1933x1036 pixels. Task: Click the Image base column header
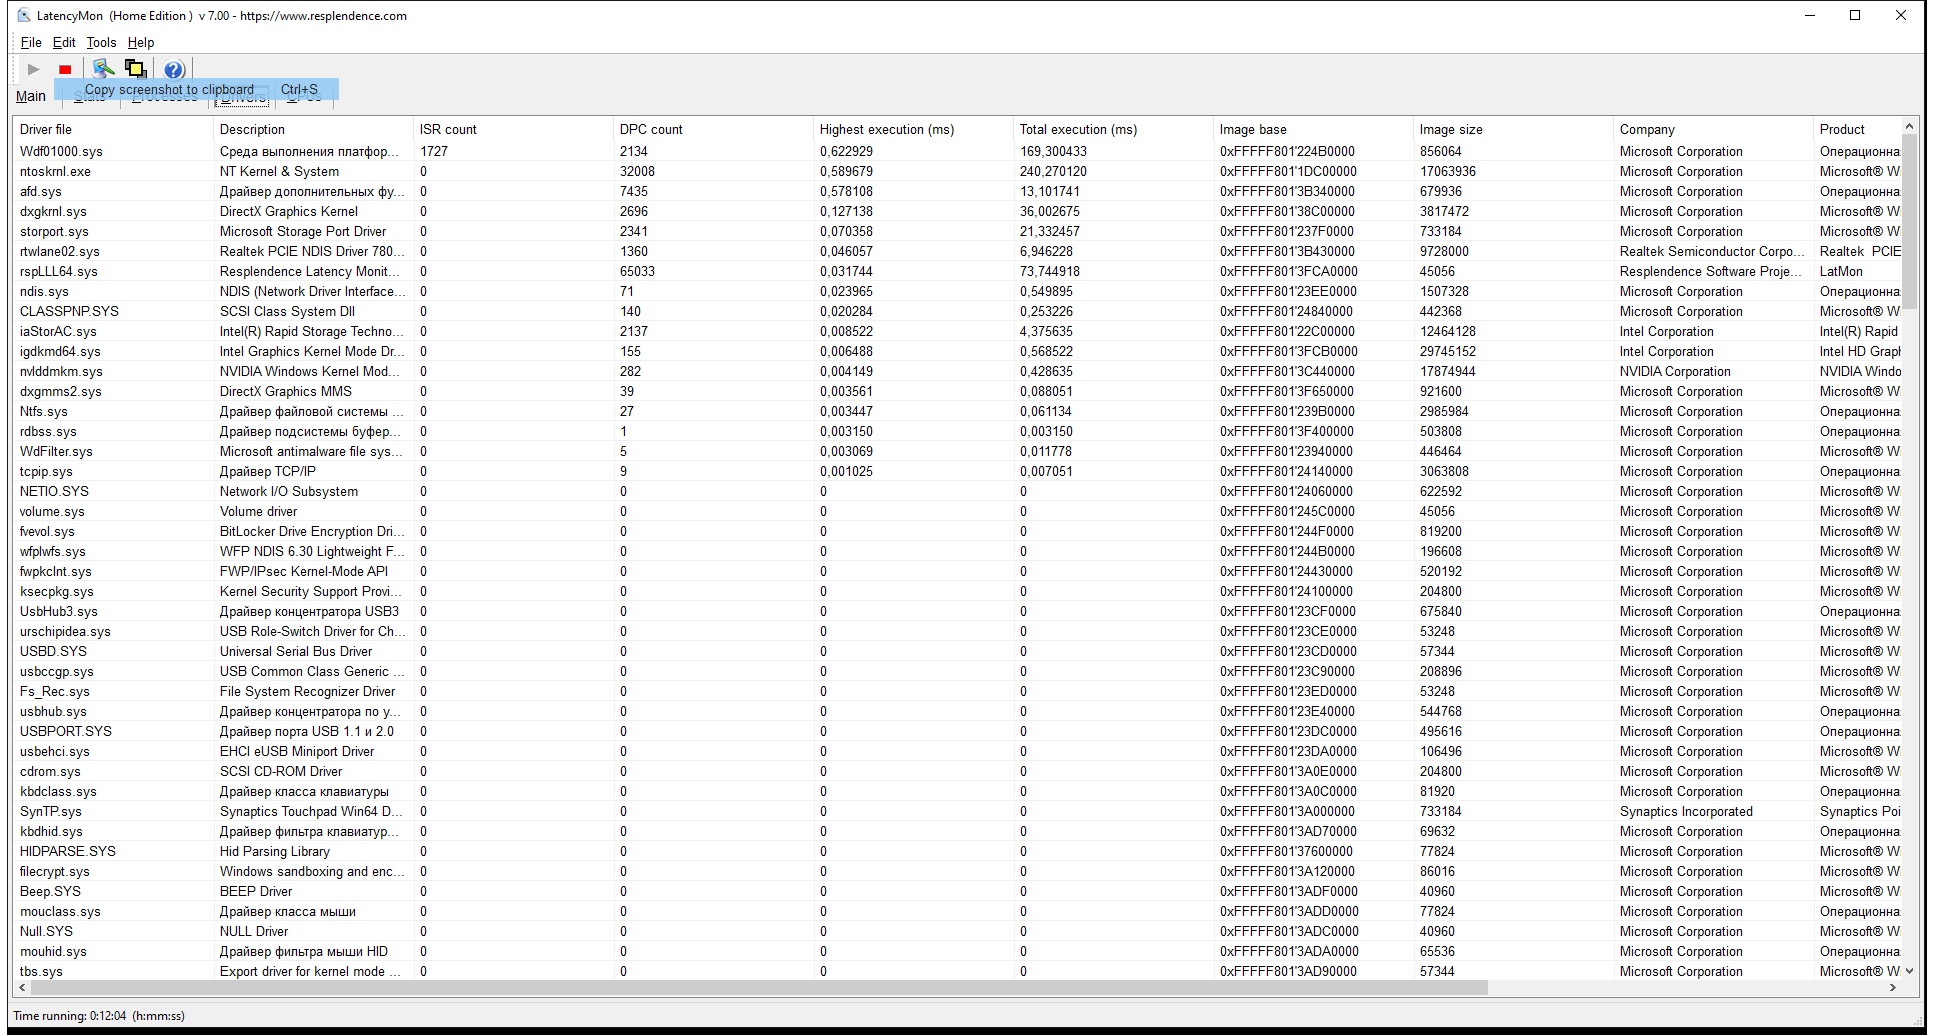1313,129
